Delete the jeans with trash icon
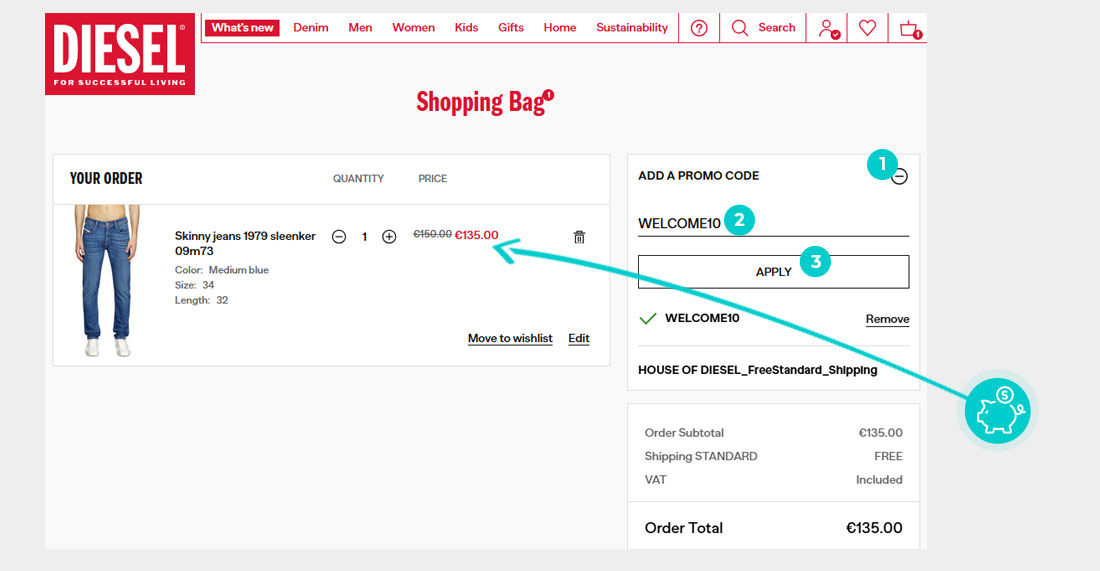This screenshot has height=571, width=1100. 579,236
